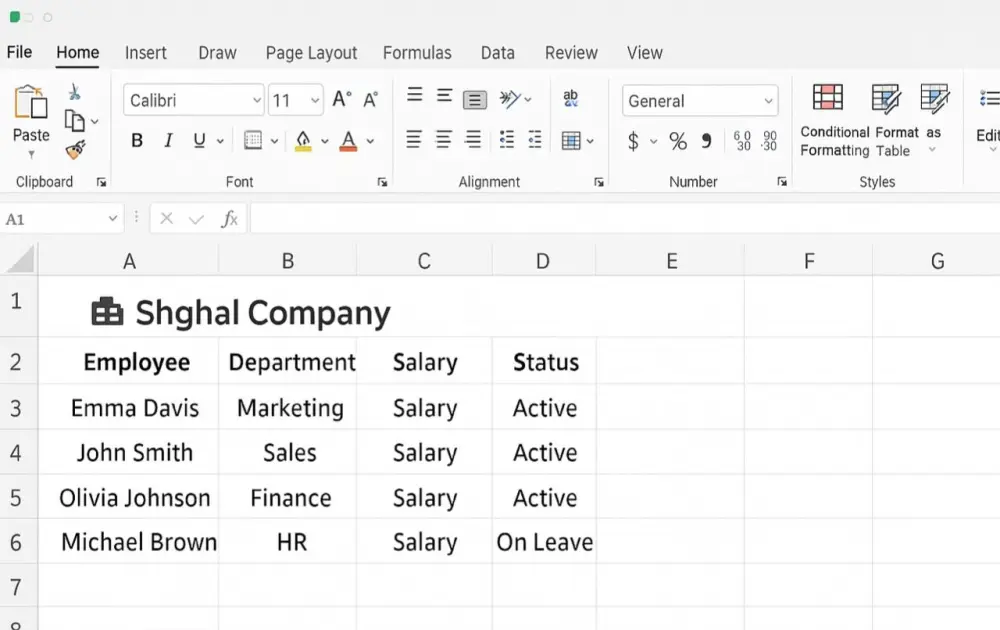Switch to the Formulas ribbon tab
This screenshot has height=630, width=1000.
tap(417, 52)
